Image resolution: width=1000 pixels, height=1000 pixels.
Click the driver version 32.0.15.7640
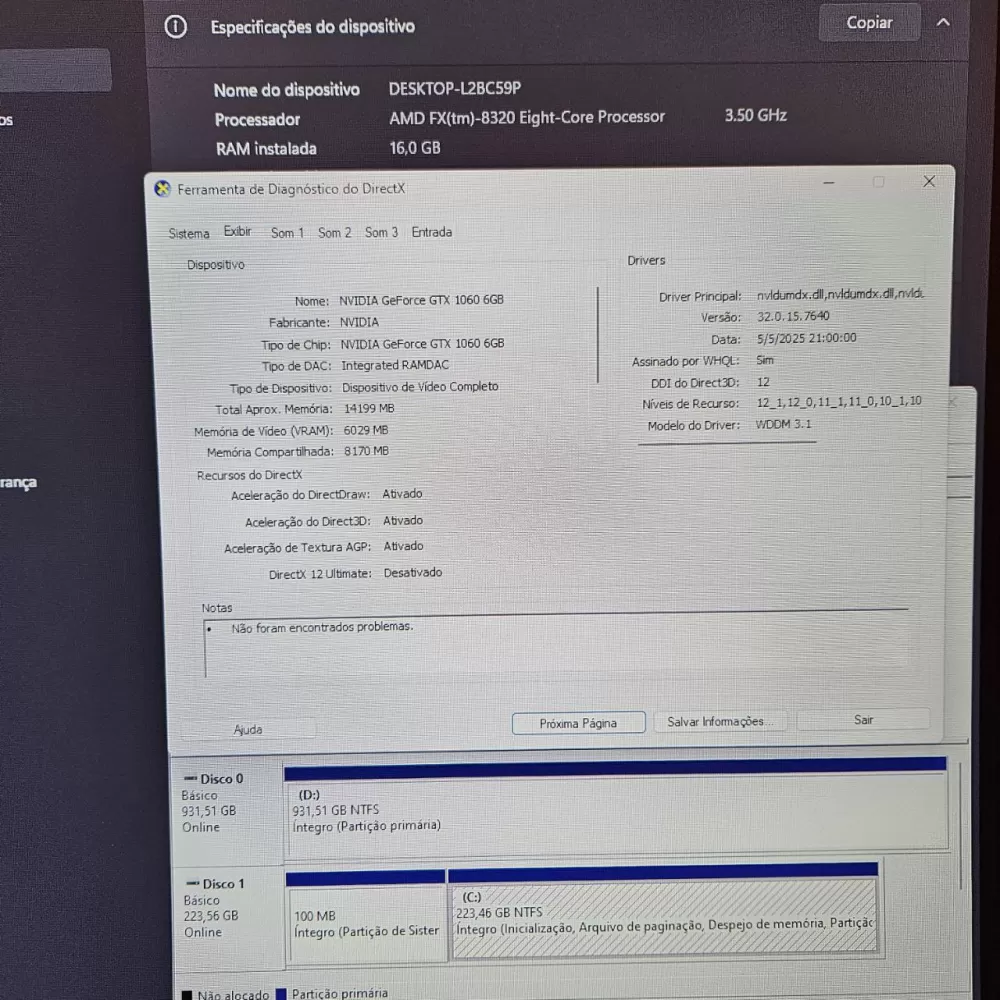point(793,316)
